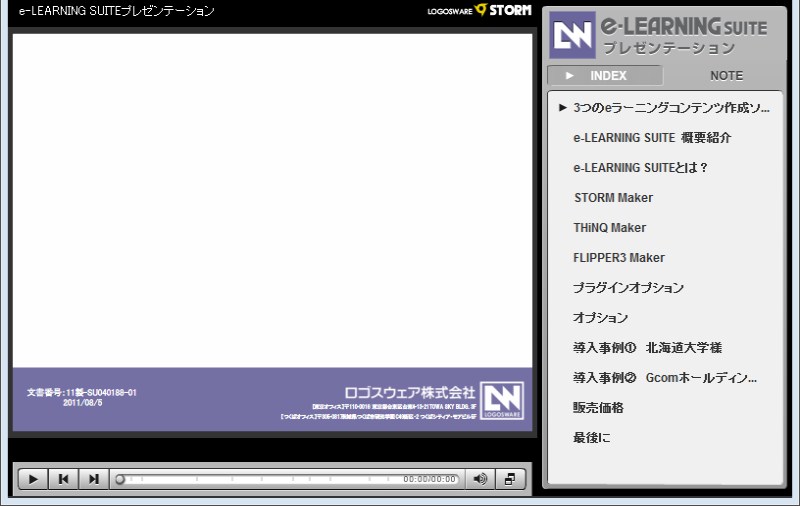Viewport: 800px width, 506px height.
Task: Go to the 最後に section
Action: (x=591, y=438)
